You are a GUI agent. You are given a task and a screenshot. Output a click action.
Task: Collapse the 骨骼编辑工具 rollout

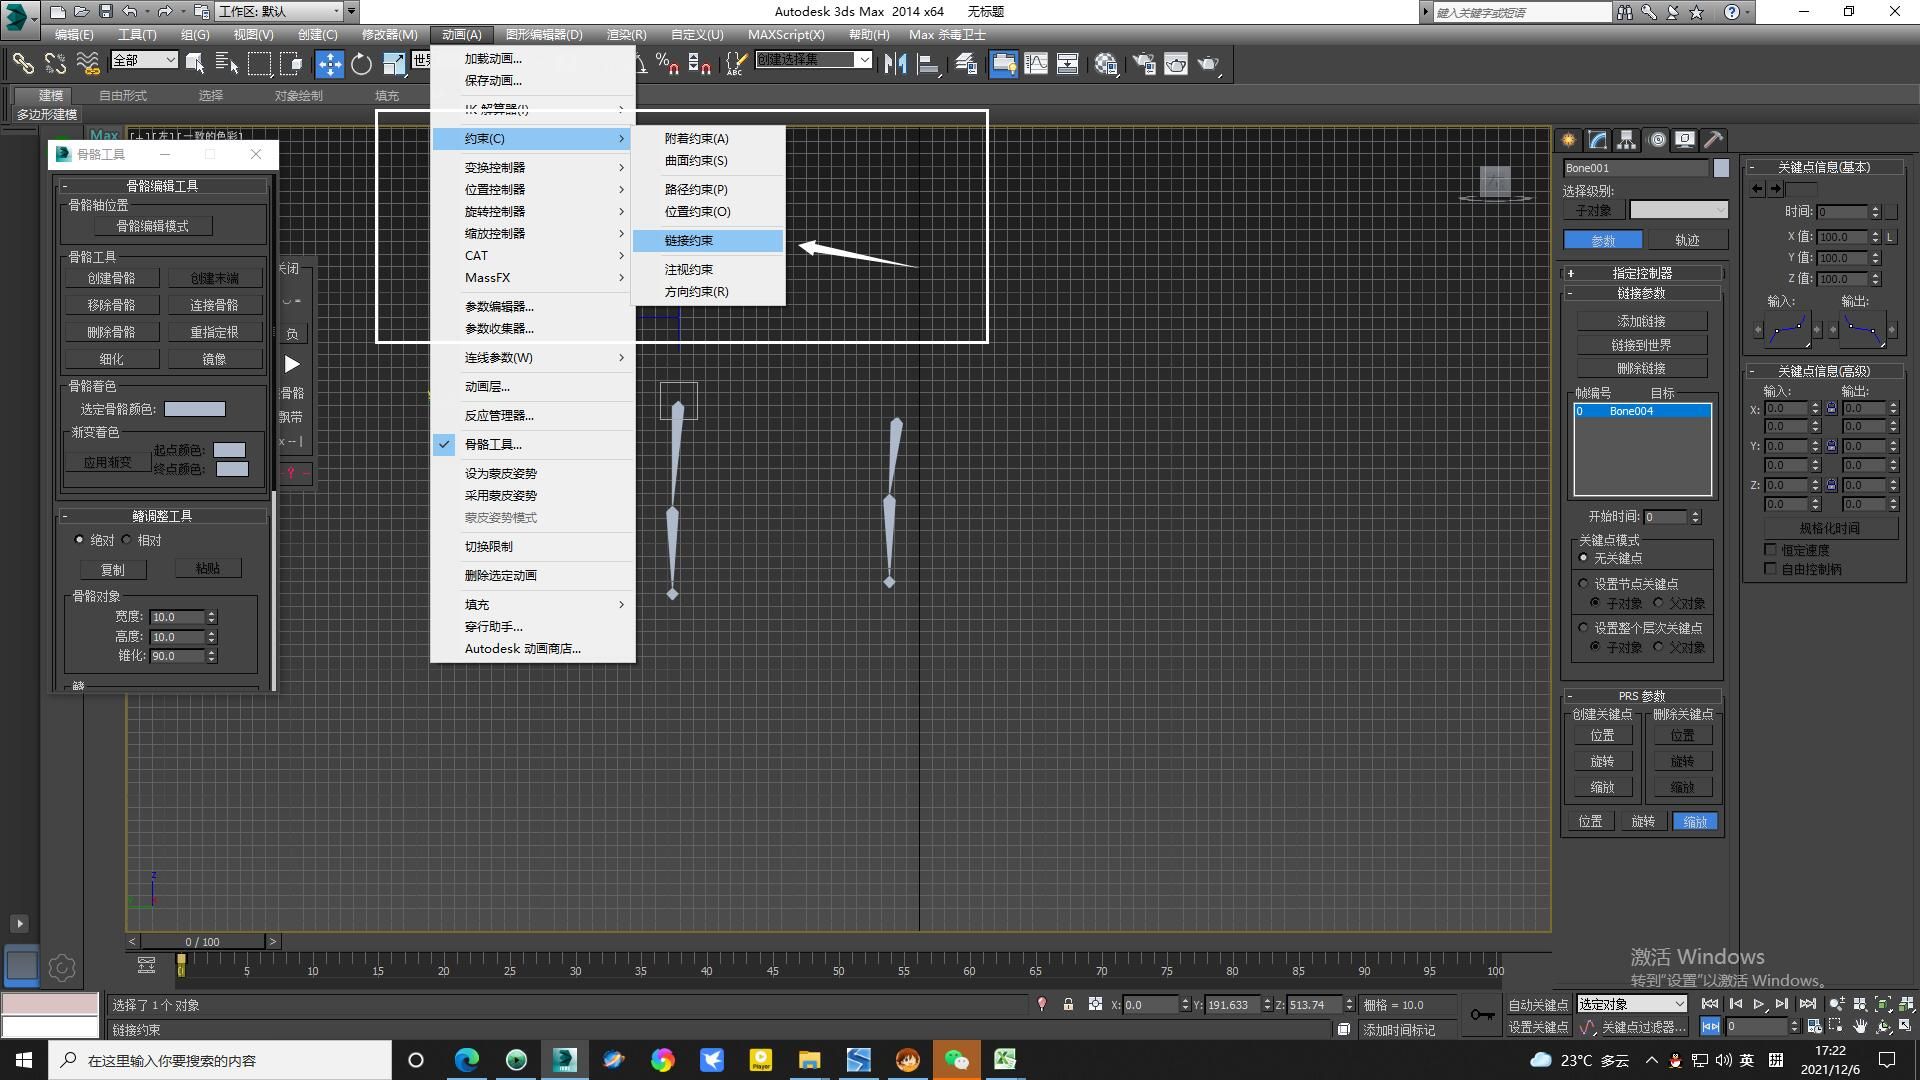tap(162, 186)
